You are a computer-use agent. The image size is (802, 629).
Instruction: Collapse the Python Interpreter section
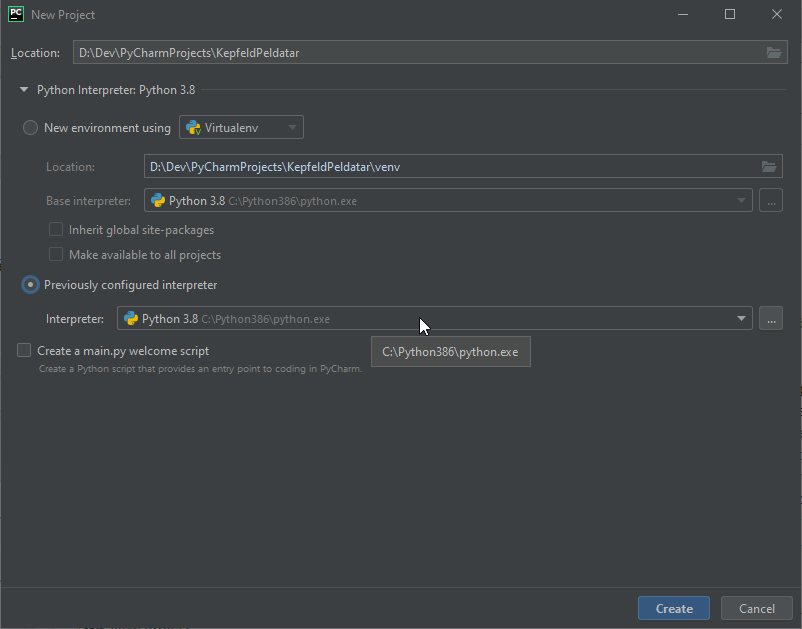click(x=24, y=89)
